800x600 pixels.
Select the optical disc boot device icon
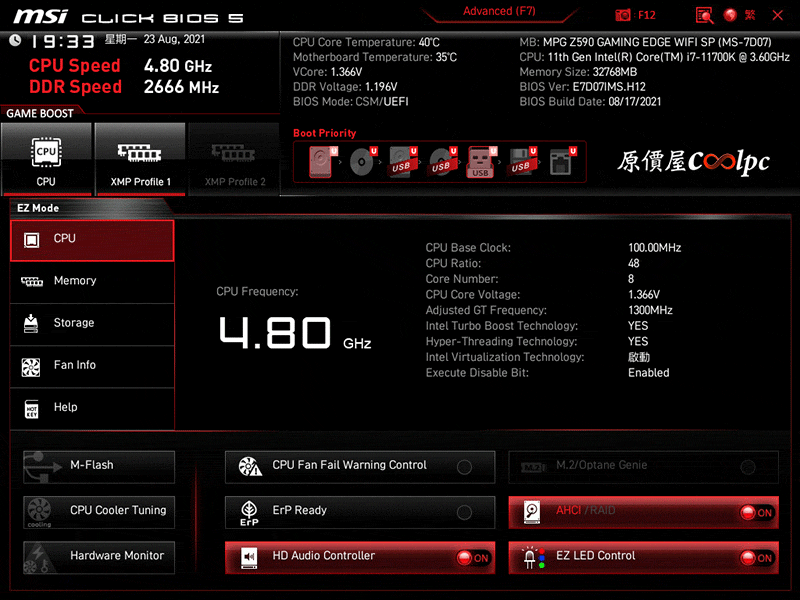361,162
